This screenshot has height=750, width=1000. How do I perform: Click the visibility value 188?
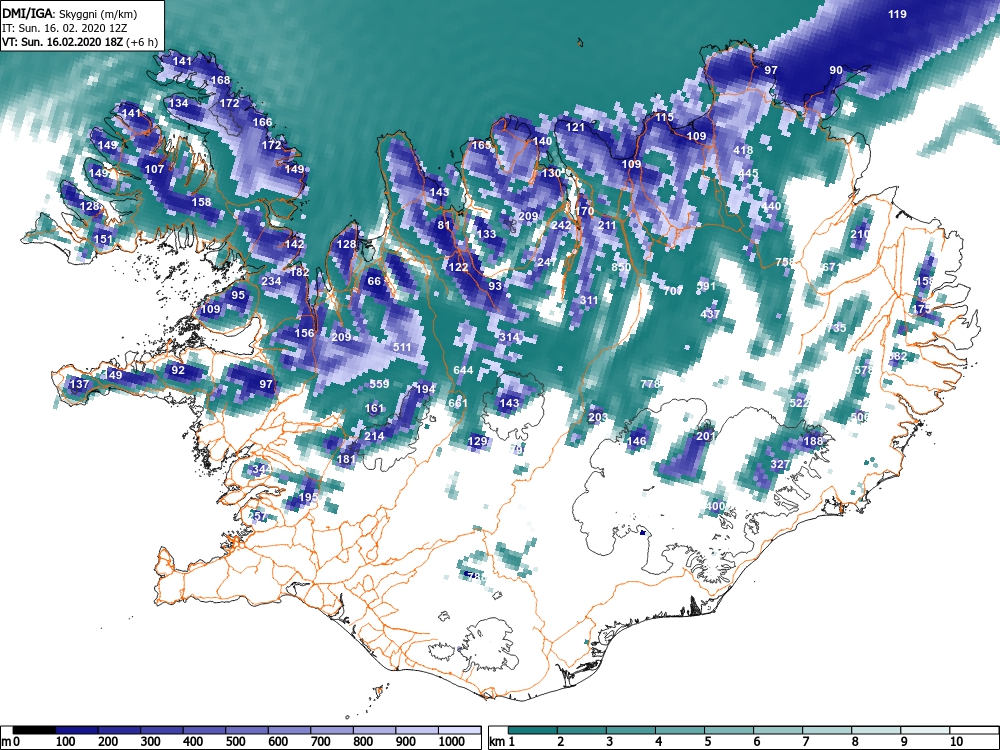[812, 441]
